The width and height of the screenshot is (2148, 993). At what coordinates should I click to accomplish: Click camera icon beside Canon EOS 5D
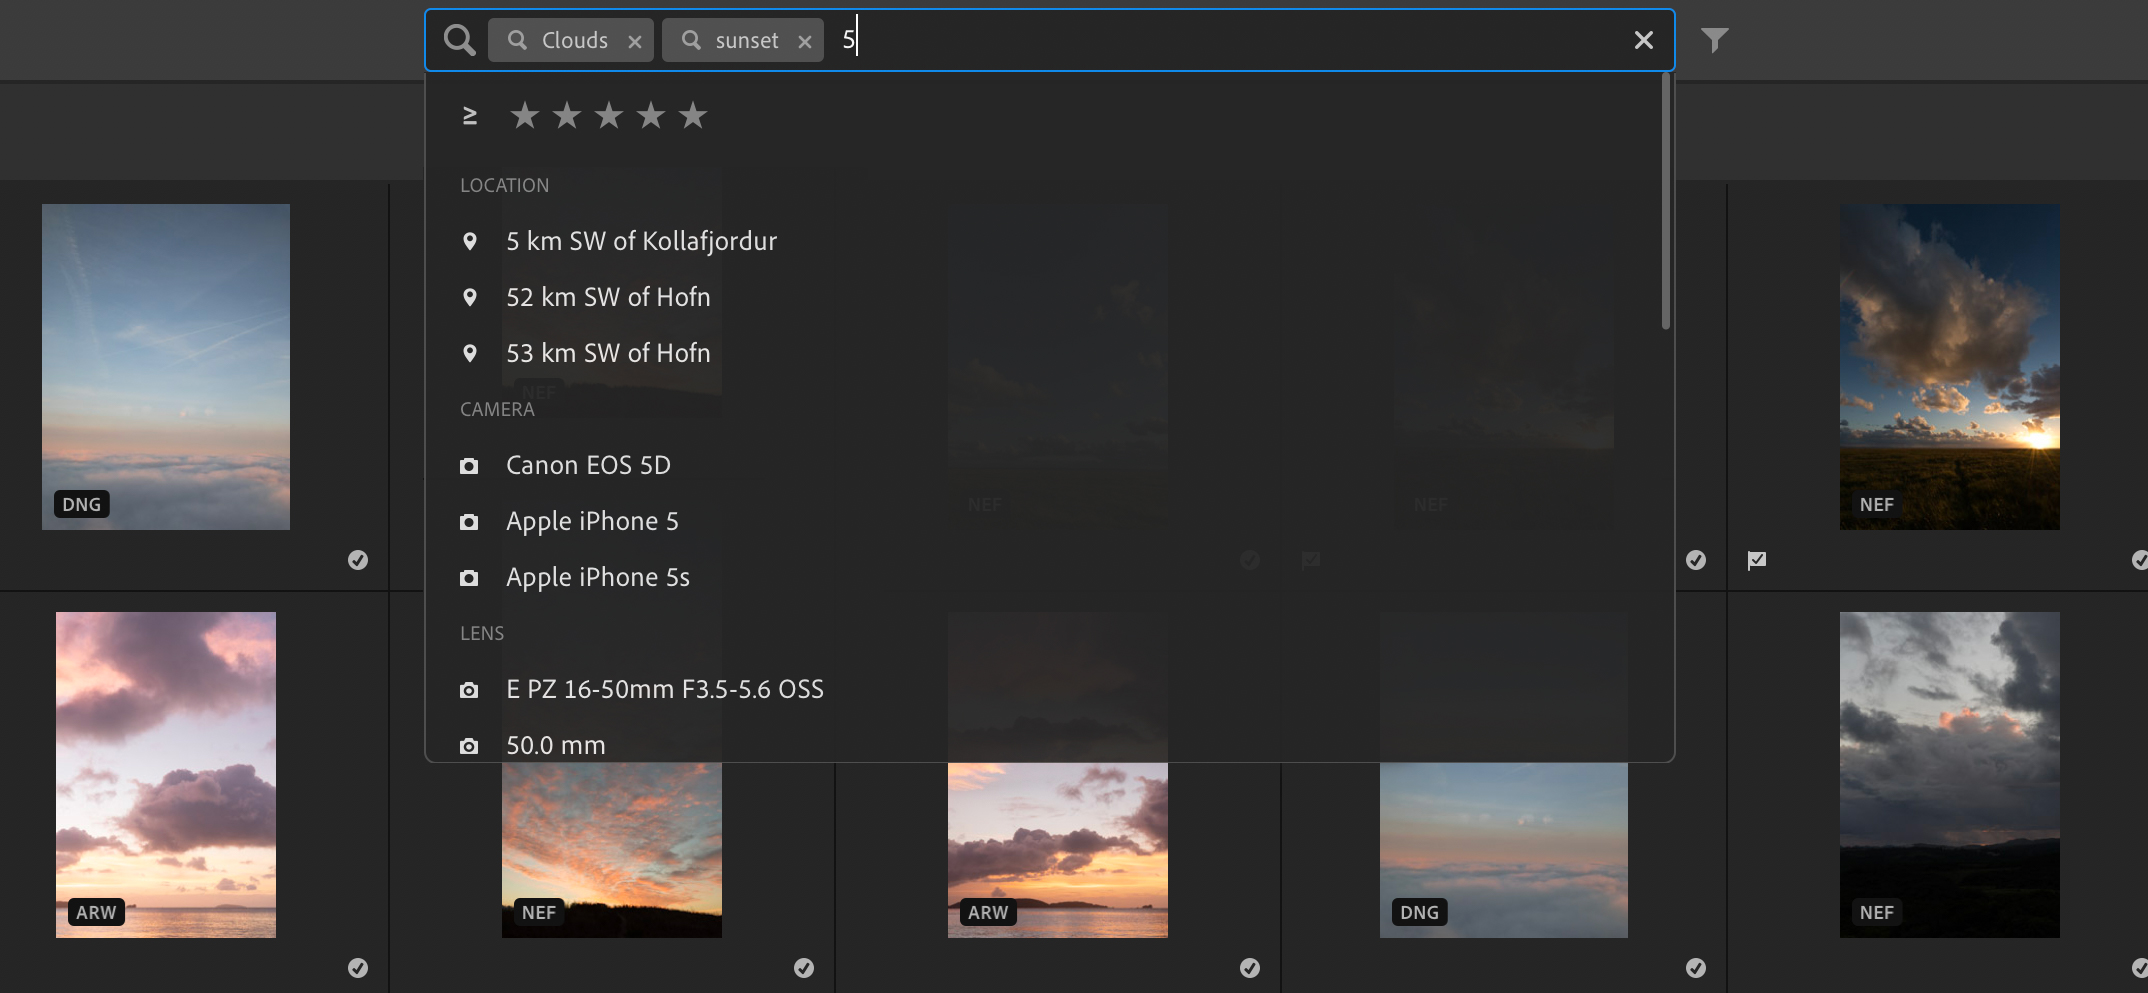click(x=468, y=466)
